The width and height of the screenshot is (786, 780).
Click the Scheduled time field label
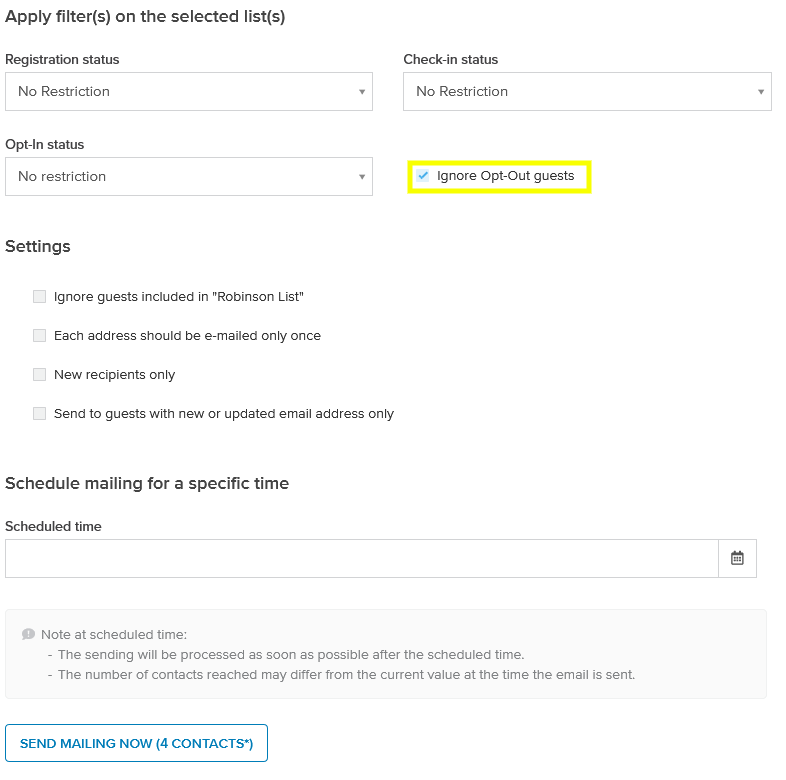(x=53, y=526)
